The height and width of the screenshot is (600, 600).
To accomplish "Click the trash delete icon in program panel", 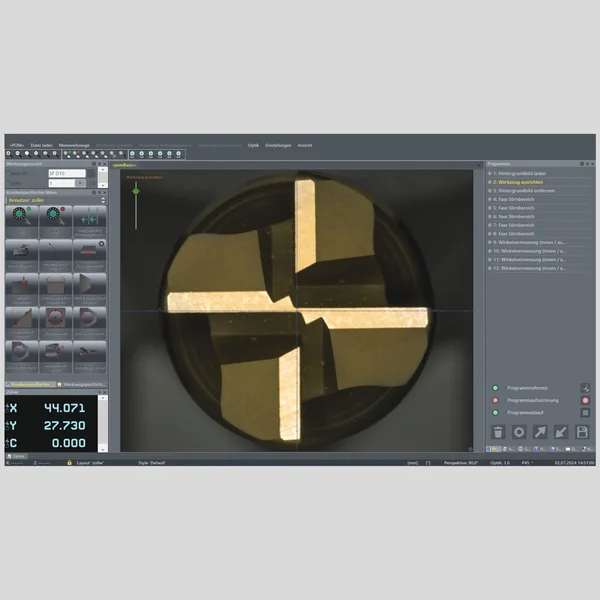I will click(x=498, y=432).
